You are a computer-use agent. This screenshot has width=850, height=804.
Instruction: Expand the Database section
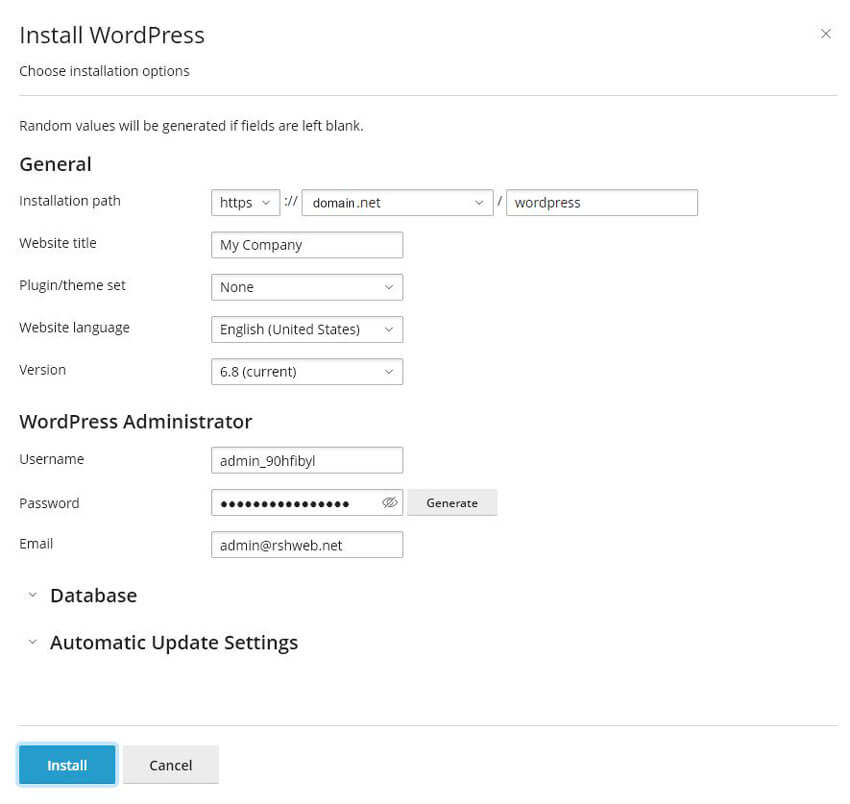93,595
